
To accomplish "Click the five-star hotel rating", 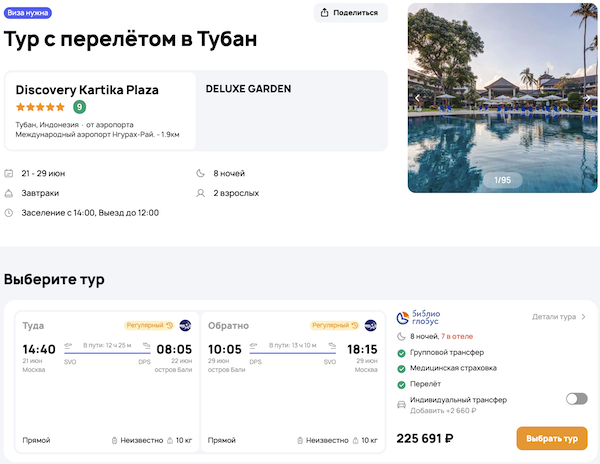I will click(41, 107).
